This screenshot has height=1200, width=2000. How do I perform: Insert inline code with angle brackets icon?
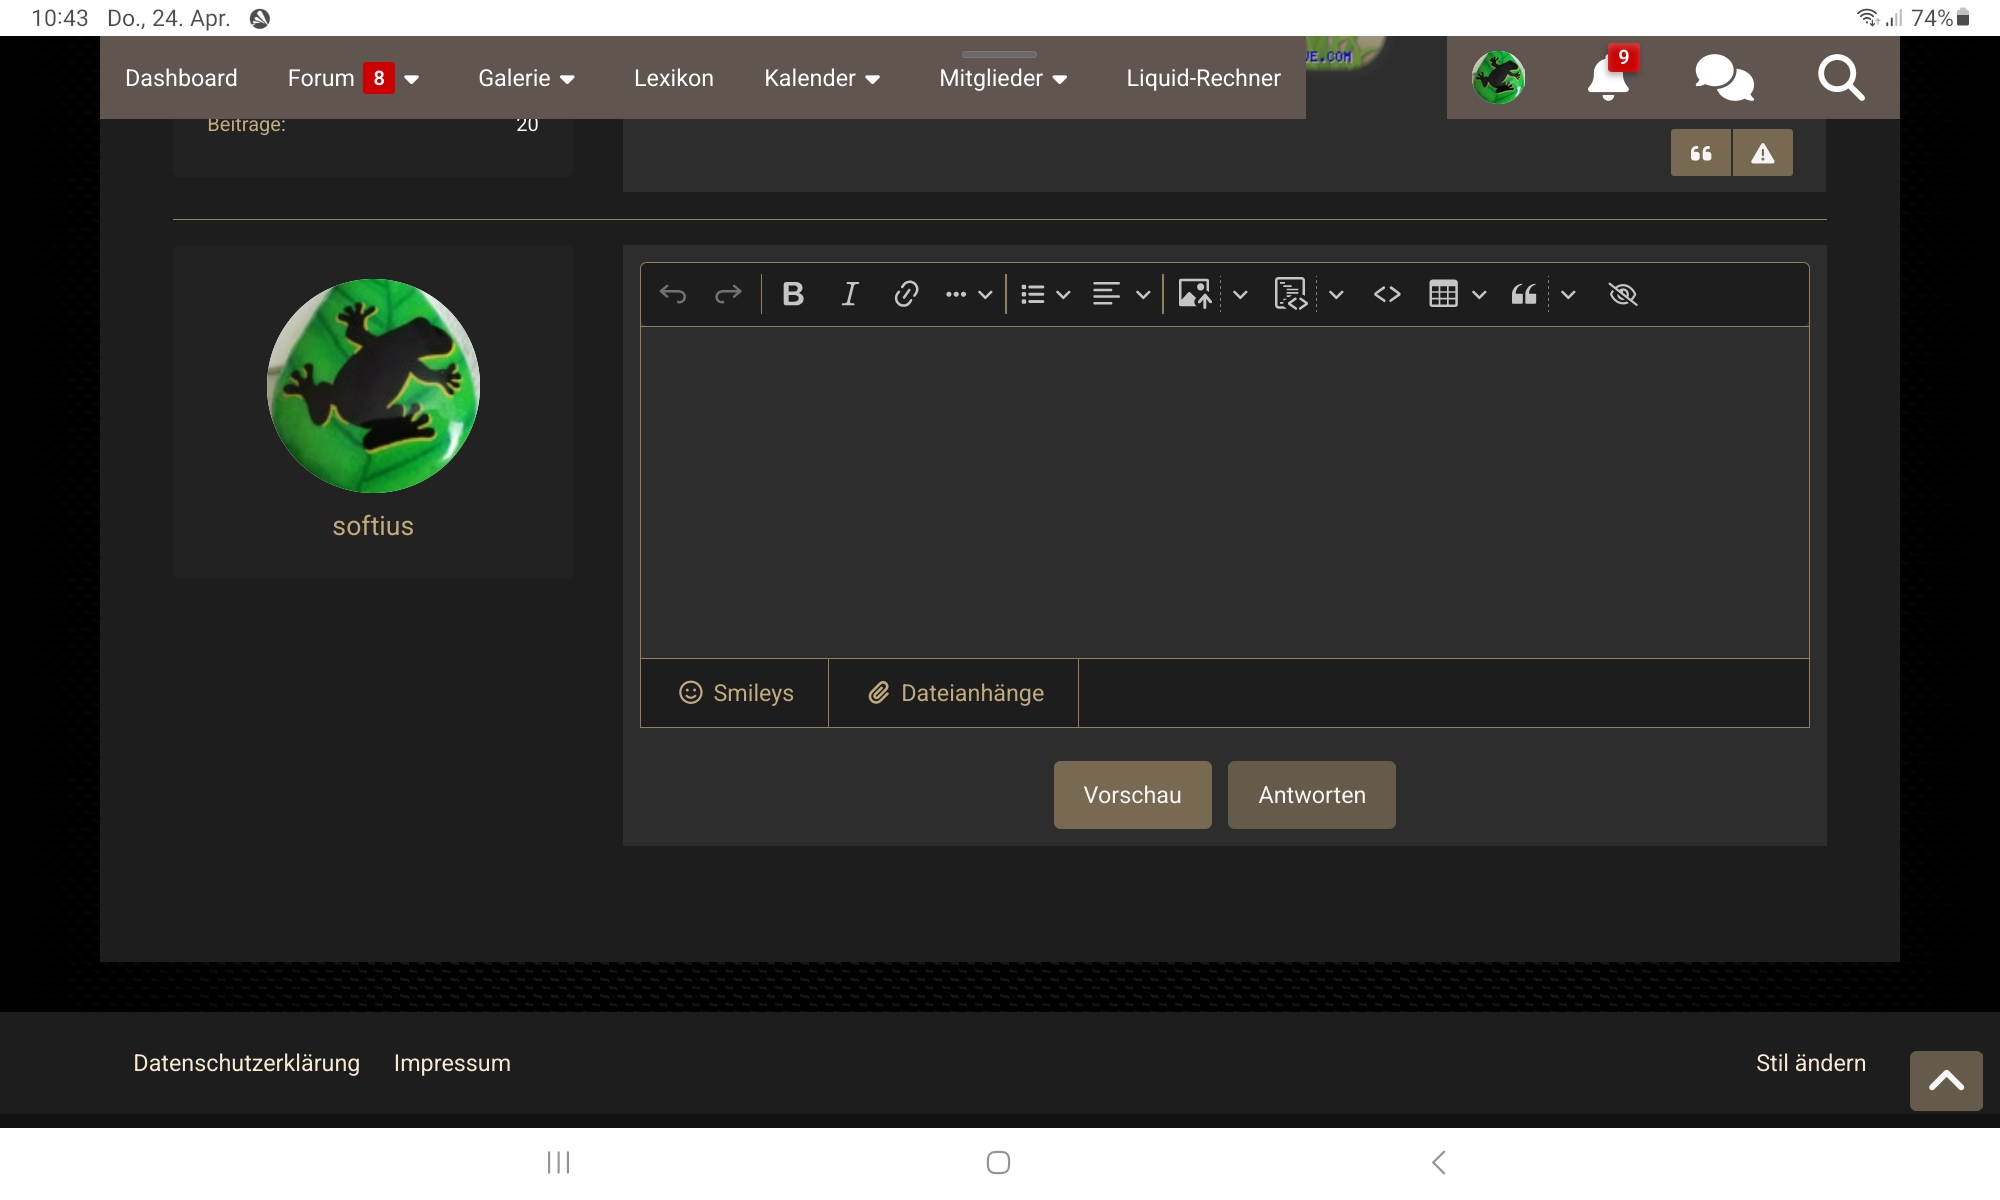[1387, 294]
